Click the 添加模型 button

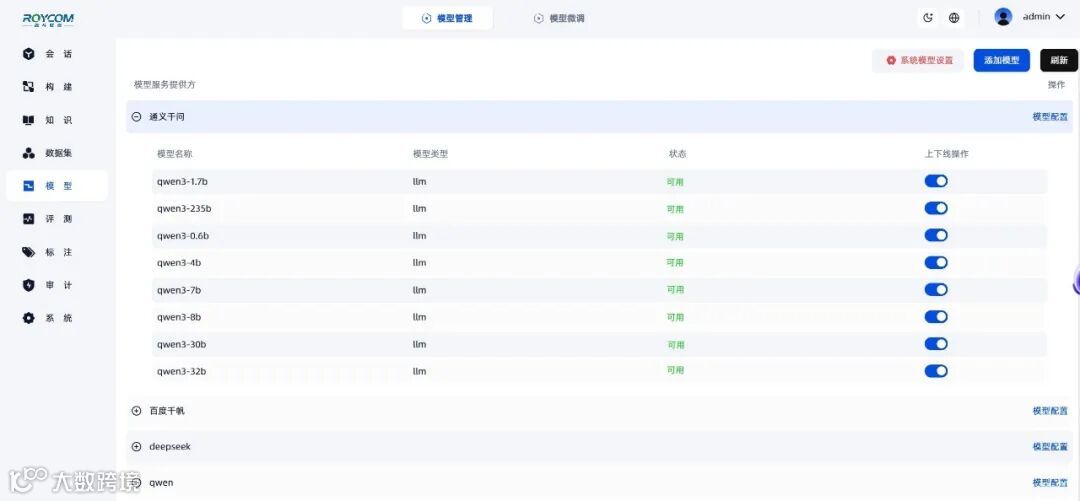click(1001, 61)
